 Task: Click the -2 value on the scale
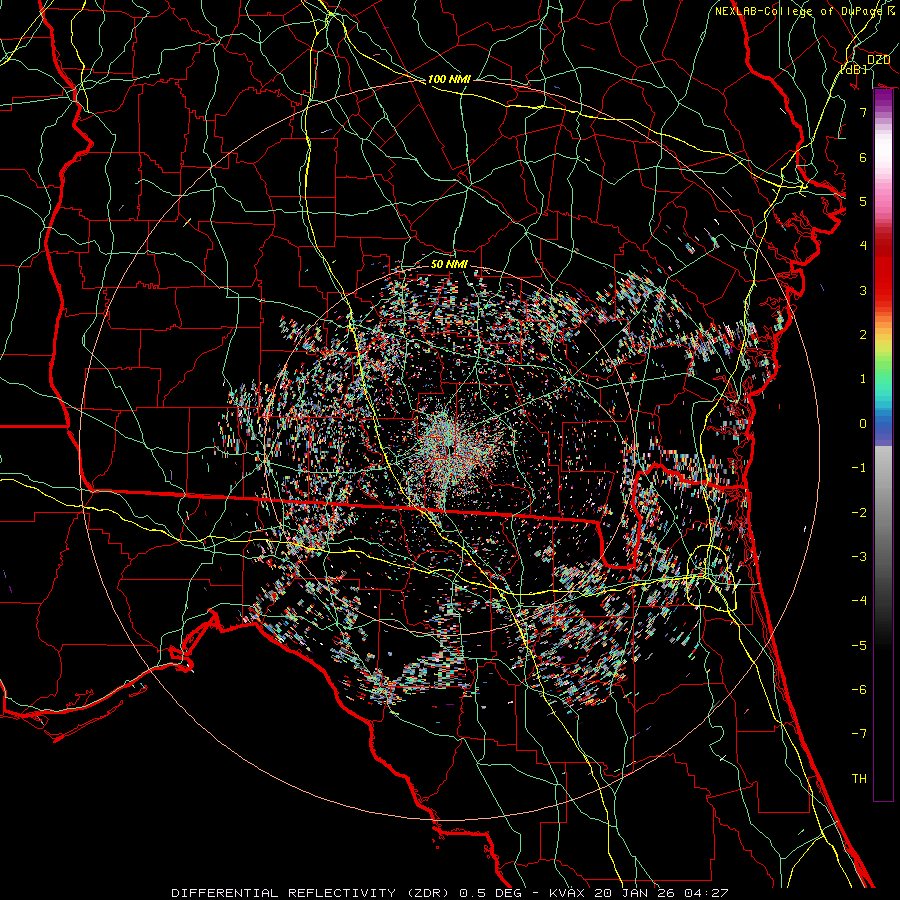click(859, 513)
